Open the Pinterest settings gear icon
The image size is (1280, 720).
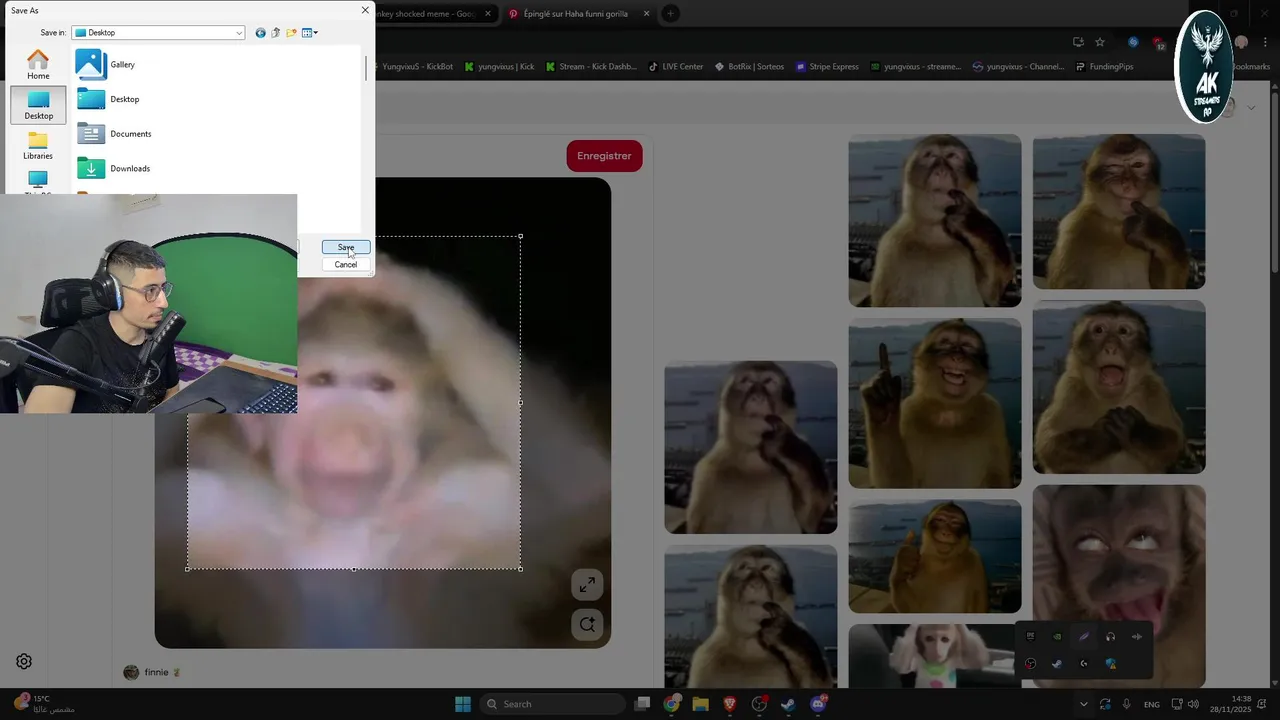pyautogui.click(x=24, y=661)
